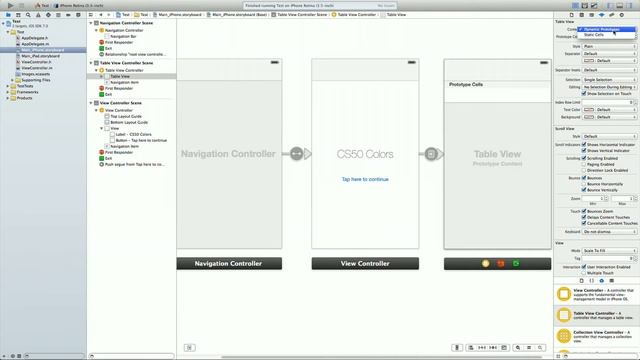The width and height of the screenshot is (640, 360).
Task: Click the orange First Responder cube in the scene dock
Action: pos(501,264)
